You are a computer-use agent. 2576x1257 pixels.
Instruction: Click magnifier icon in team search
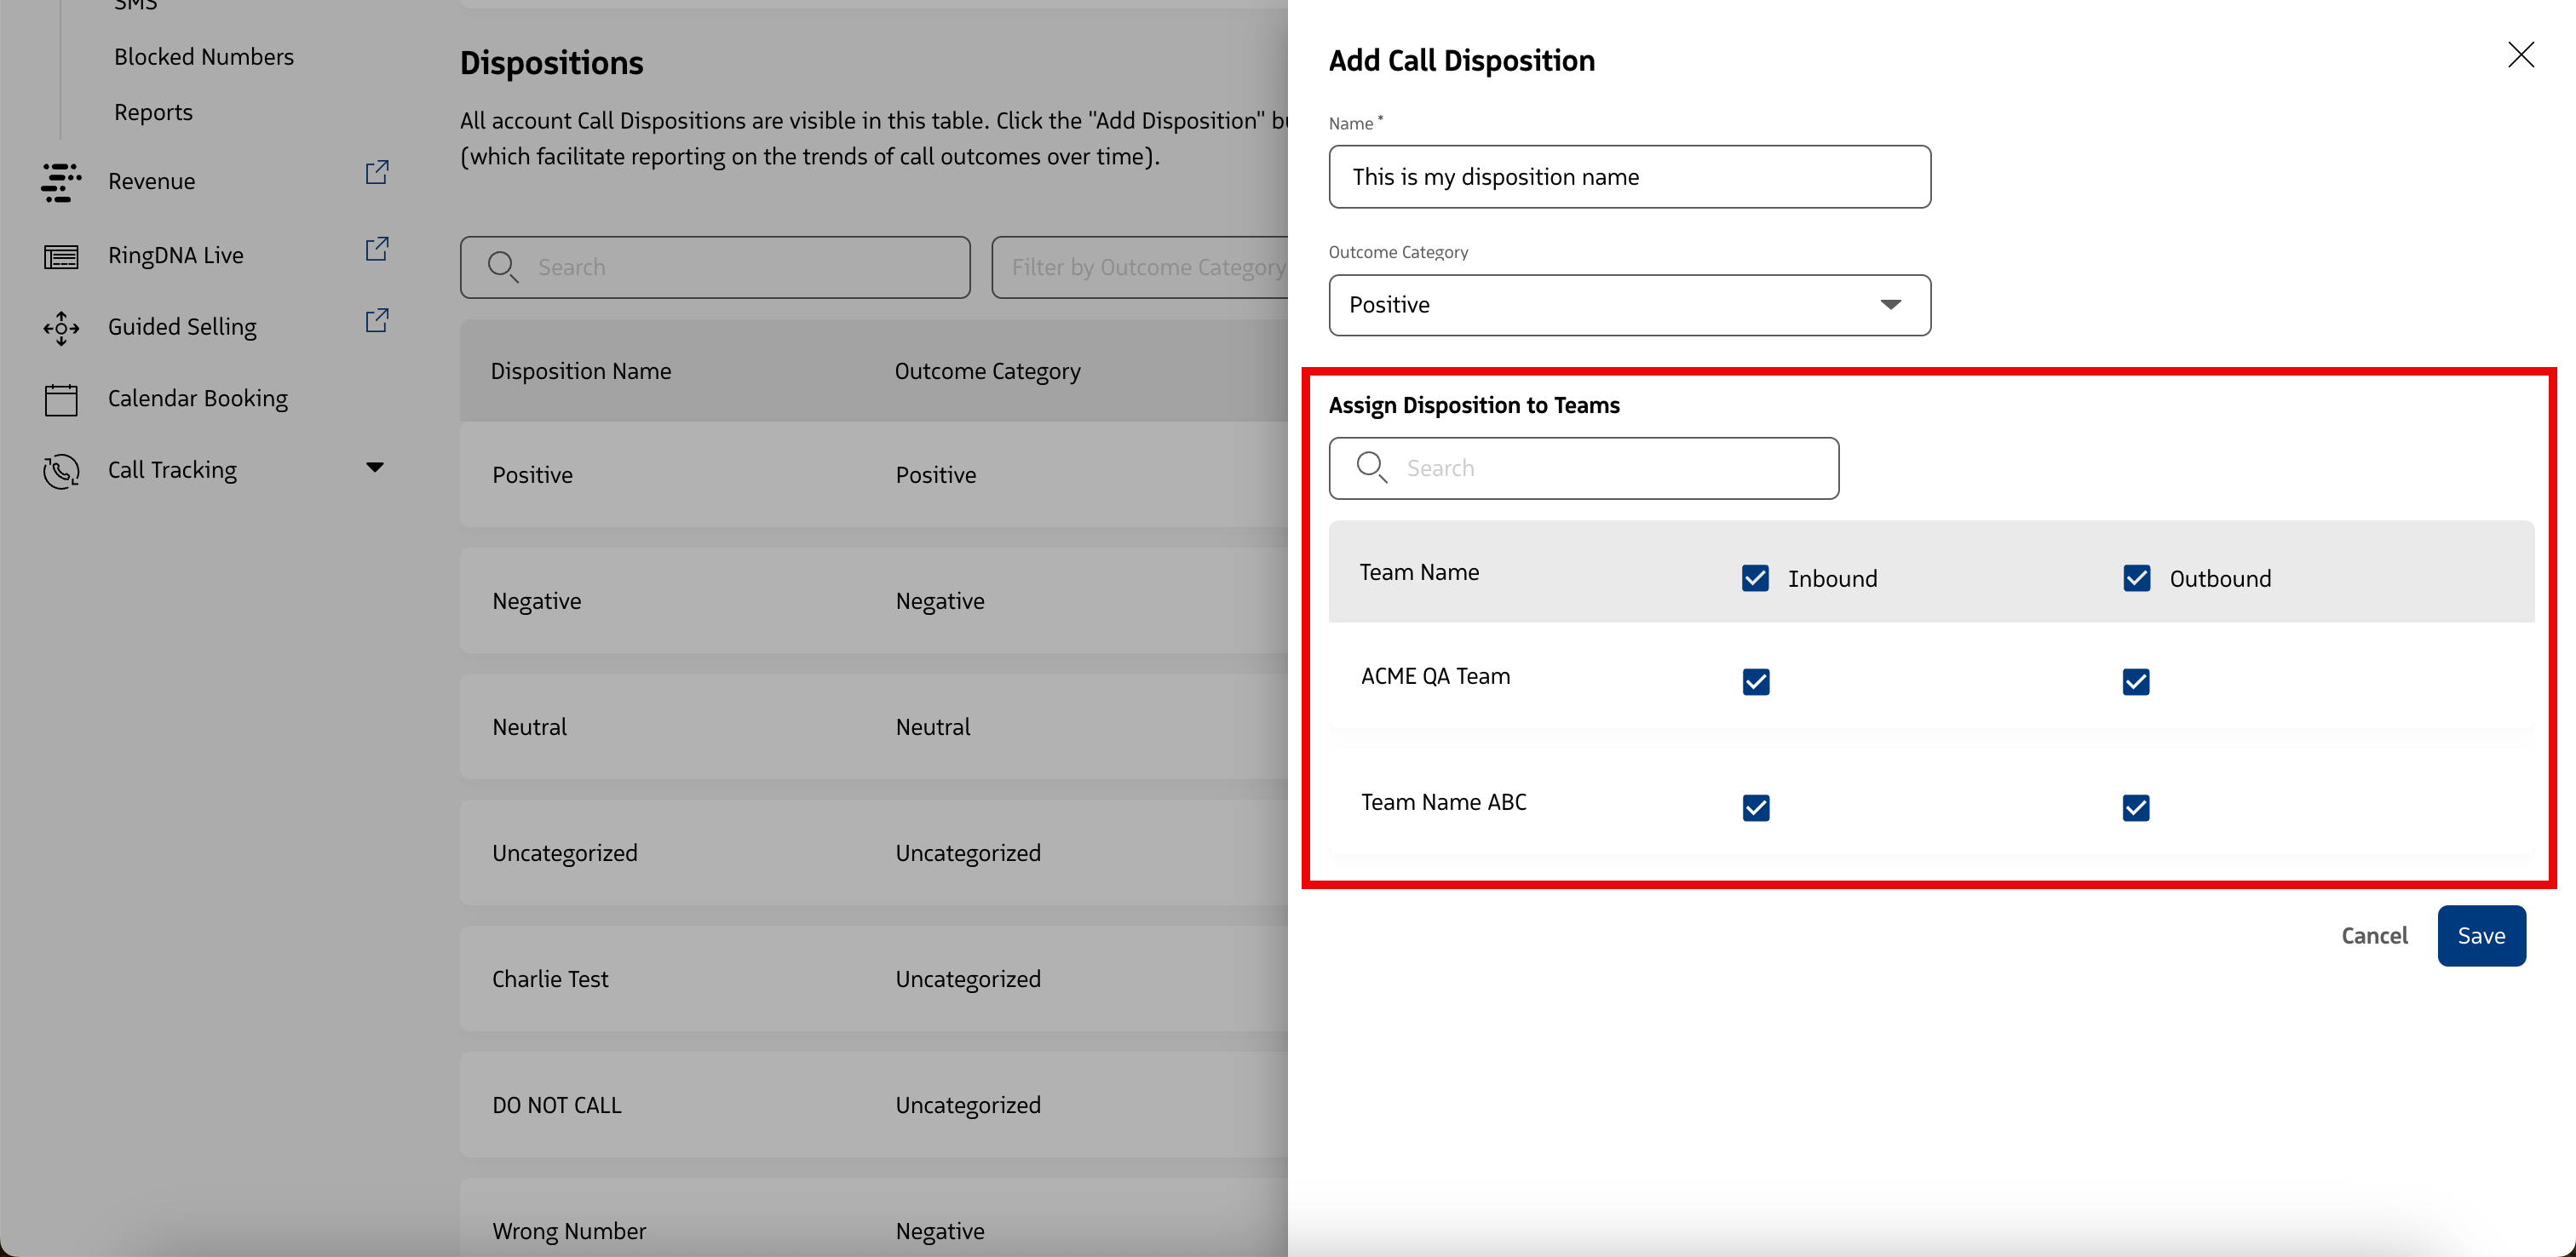[1371, 467]
